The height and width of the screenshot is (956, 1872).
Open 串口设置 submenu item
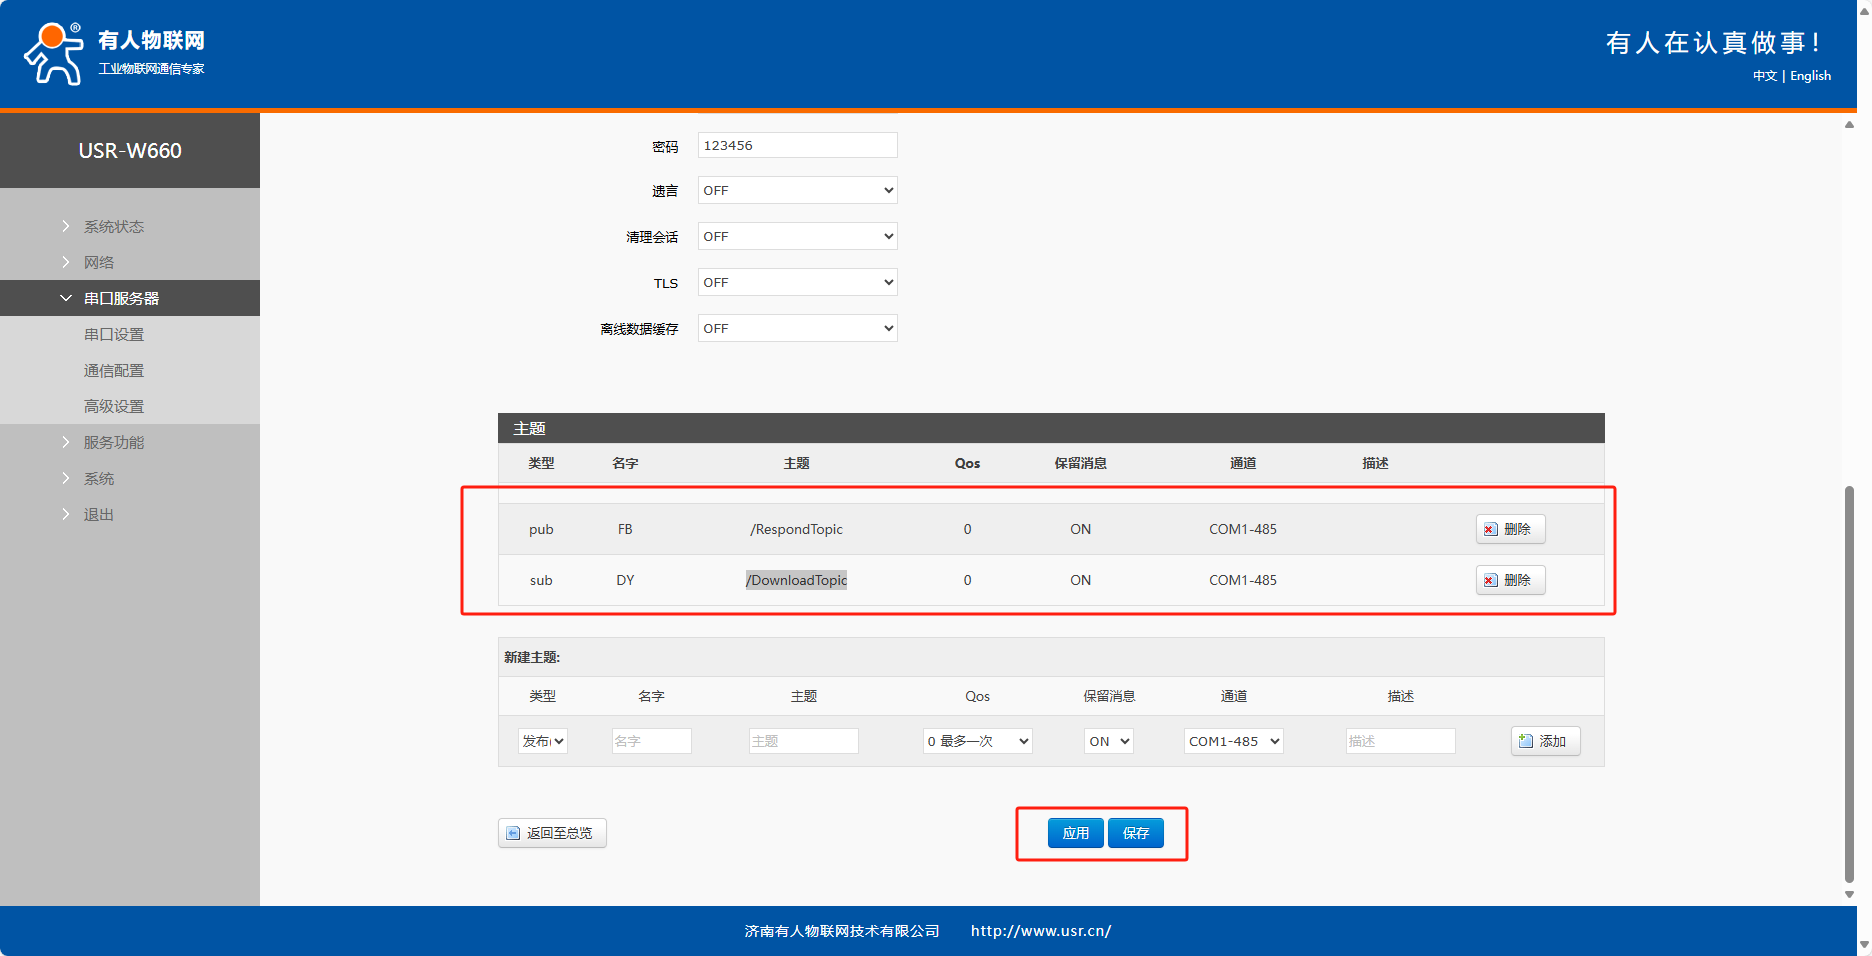click(114, 334)
